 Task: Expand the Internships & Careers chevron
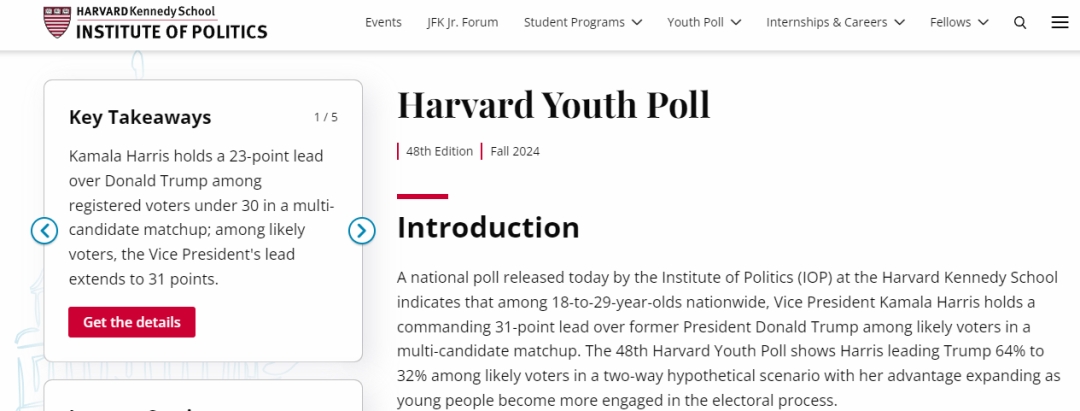click(899, 23)
